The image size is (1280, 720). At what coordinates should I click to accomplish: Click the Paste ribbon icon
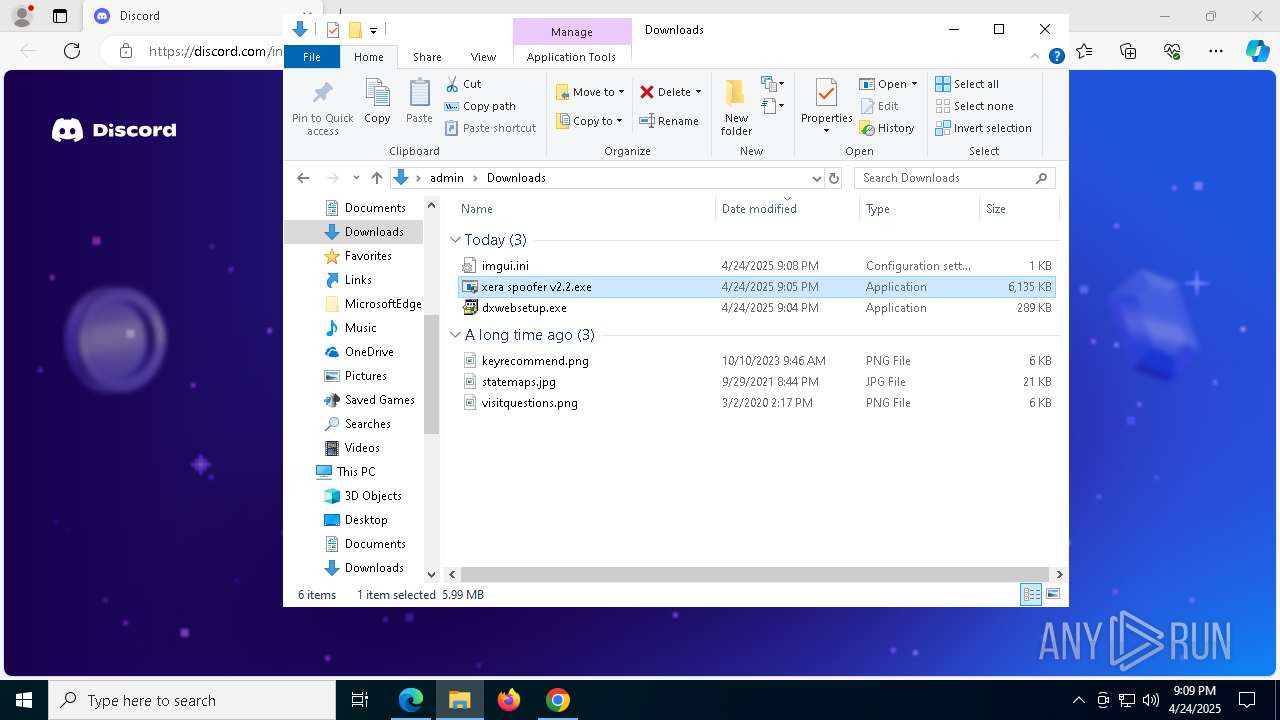tap(419, 95)
